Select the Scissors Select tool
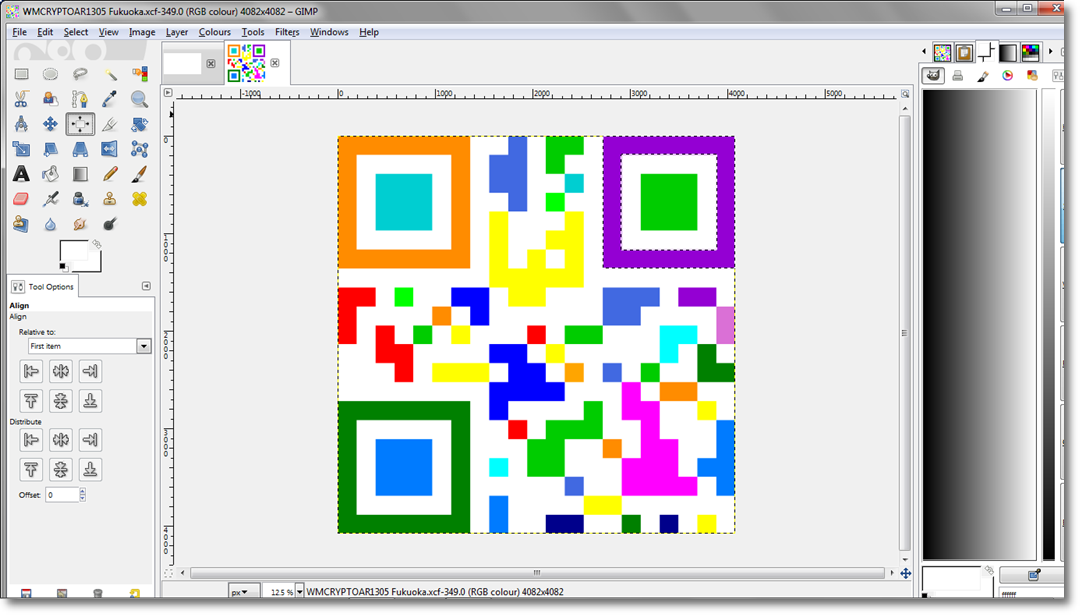 point(21,99)
